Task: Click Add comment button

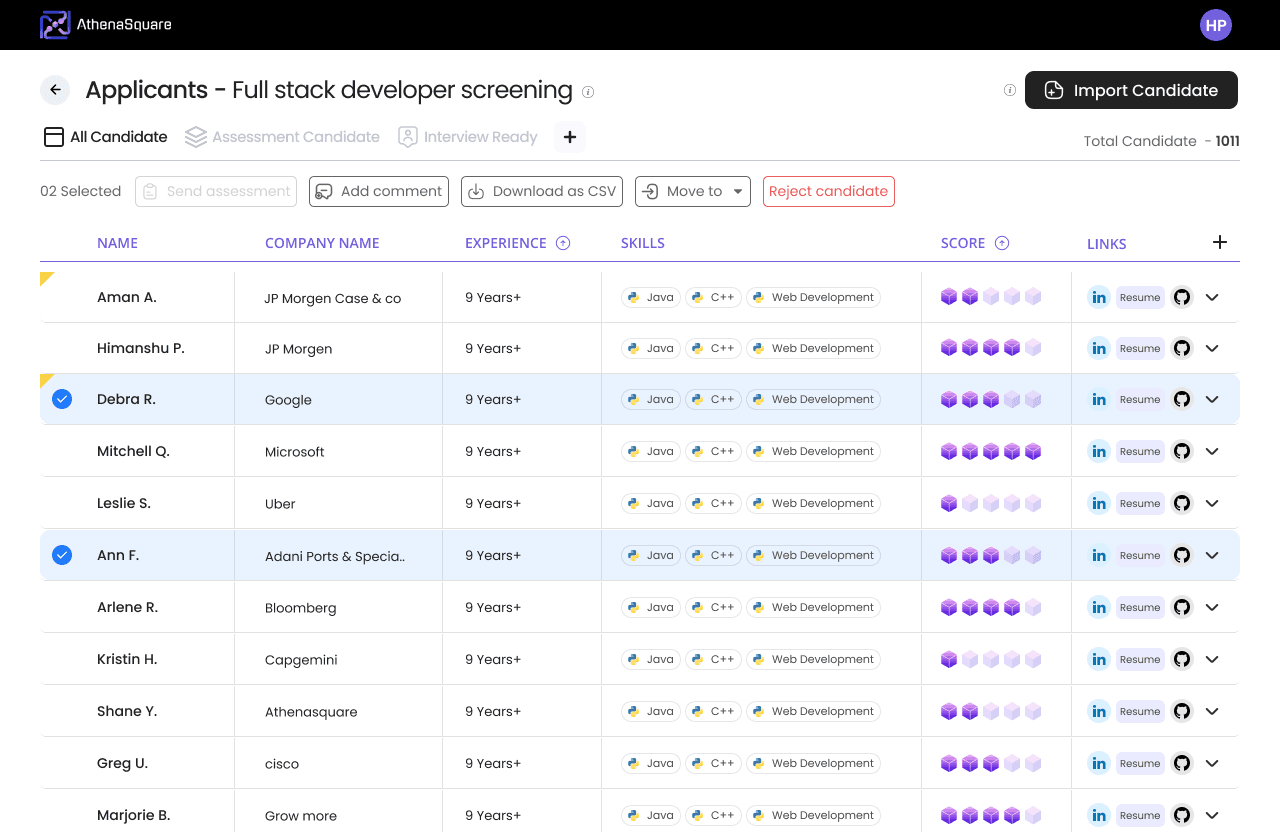Action: point(379,191)
